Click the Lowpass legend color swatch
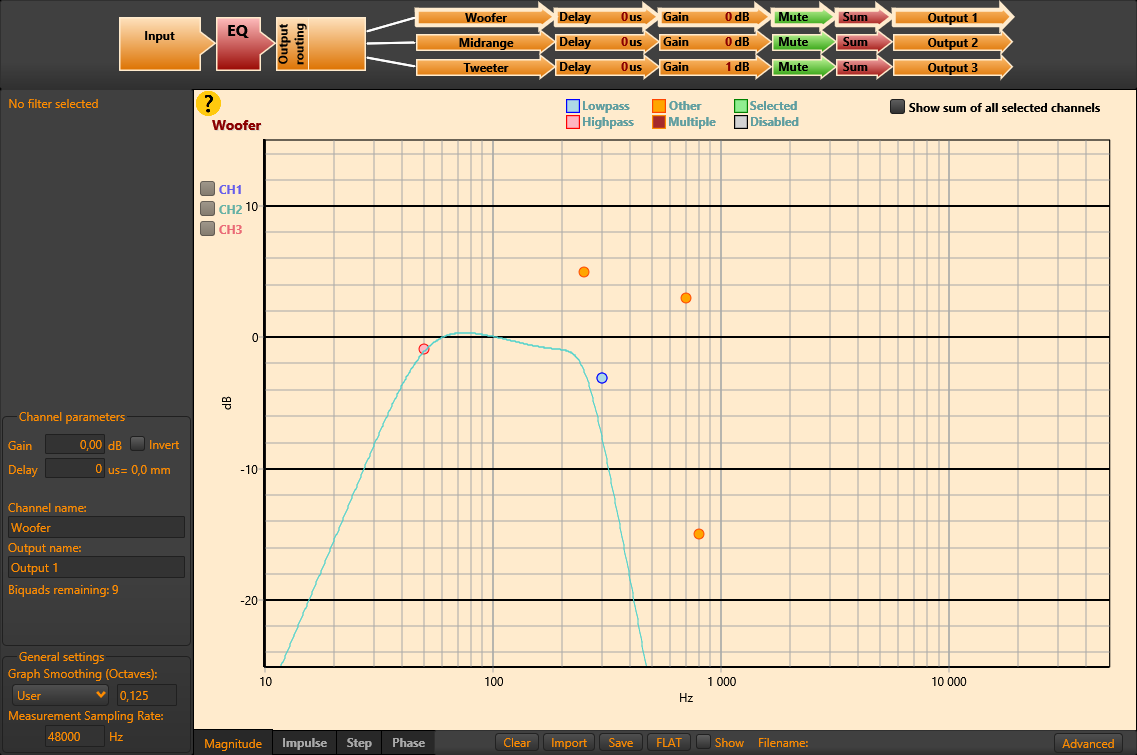Screen dimensions: 1137x755 point(573,106)
